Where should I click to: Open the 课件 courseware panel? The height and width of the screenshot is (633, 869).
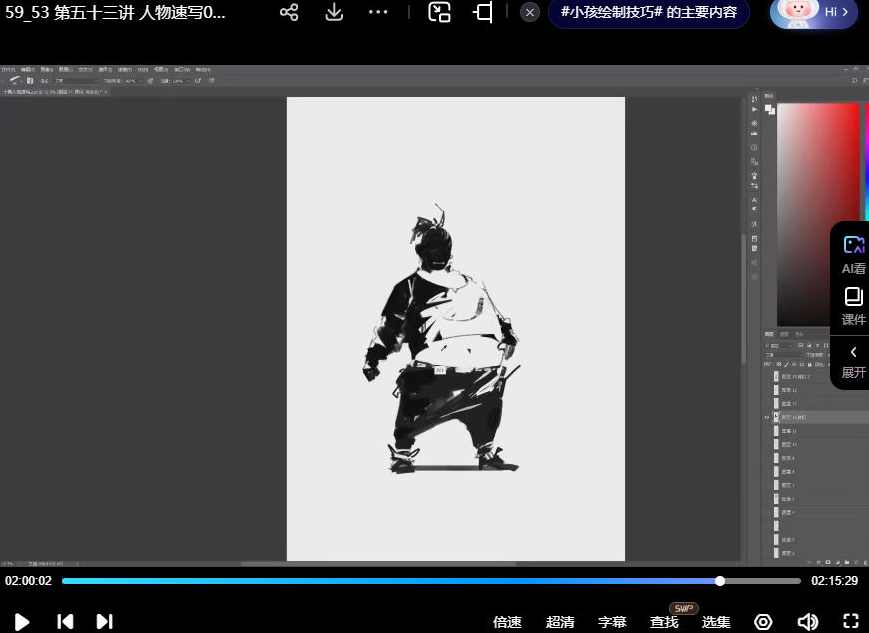pos(853,306)
